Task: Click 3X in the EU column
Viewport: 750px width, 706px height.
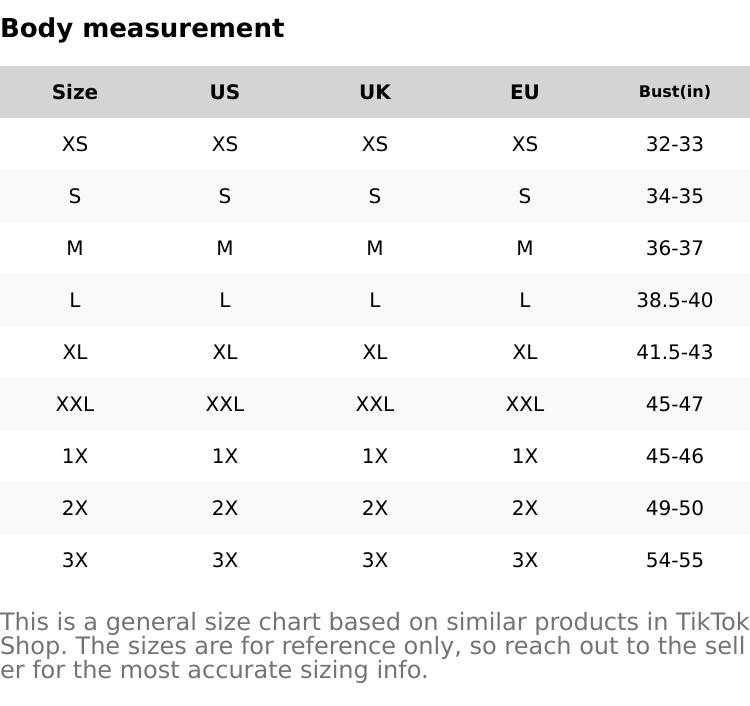Action: [525, 560]
